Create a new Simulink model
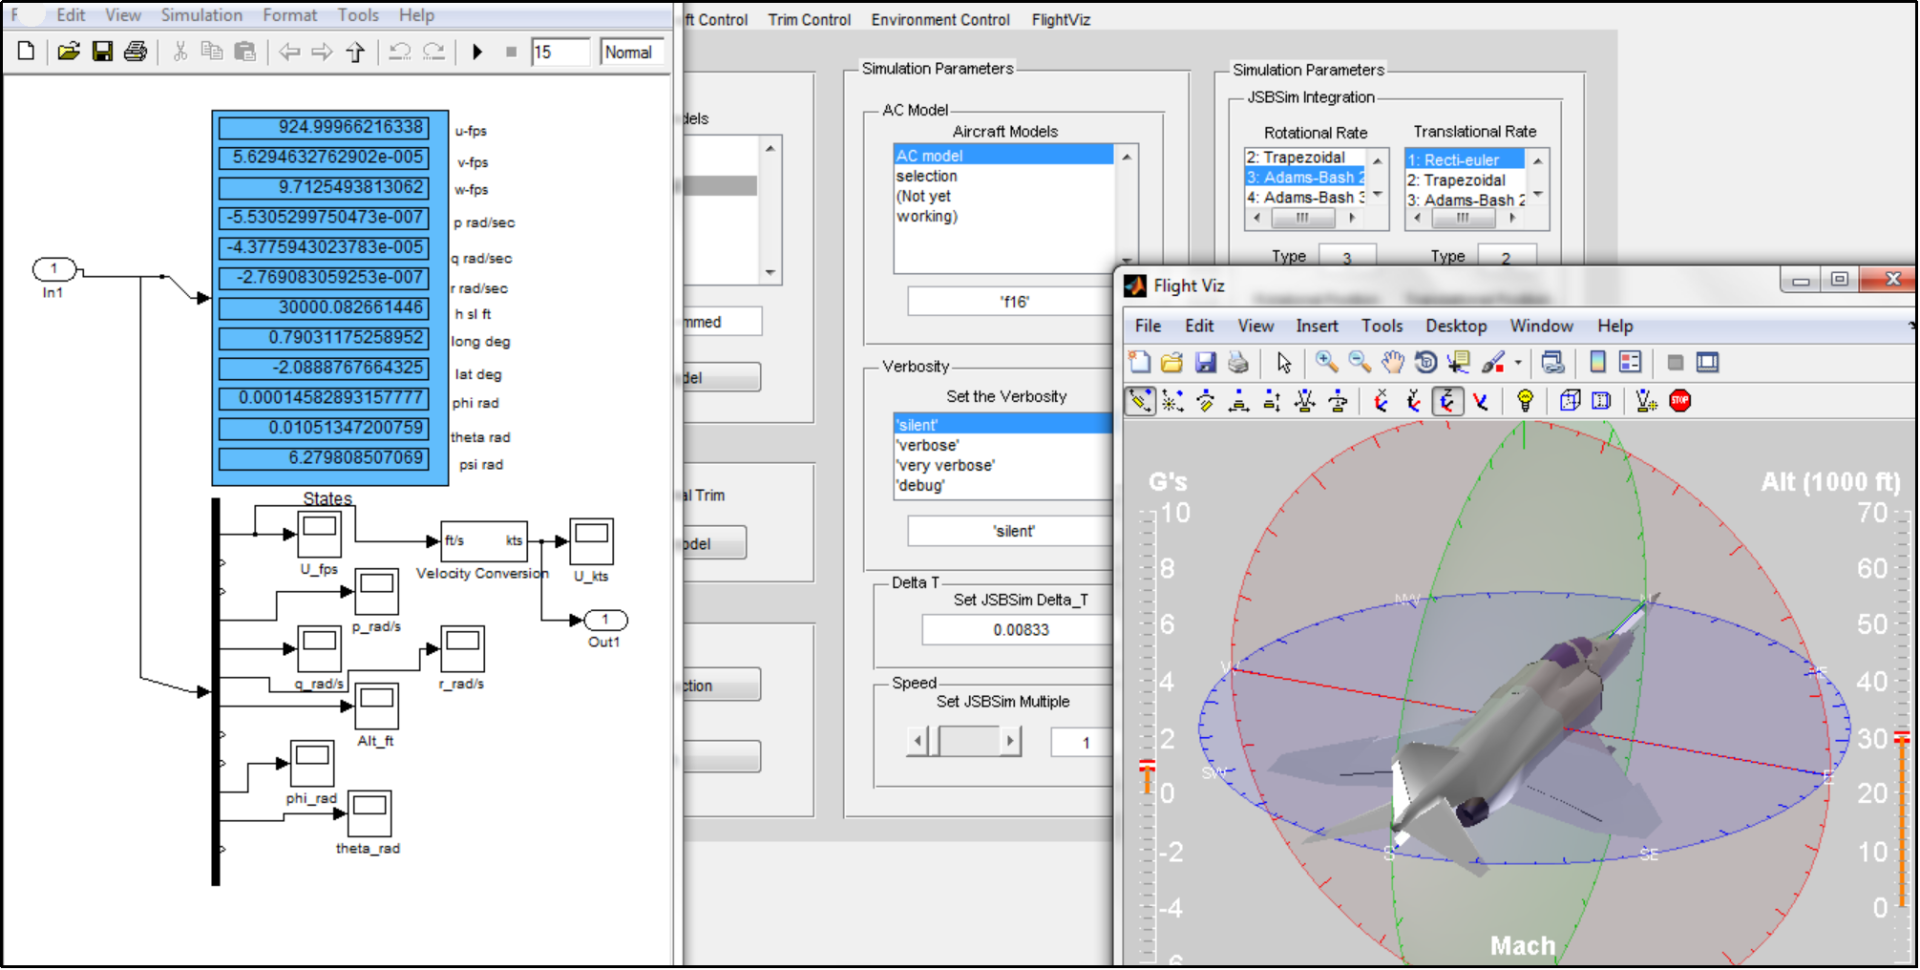Screen dimensions: 1920x970 [26, 51]
